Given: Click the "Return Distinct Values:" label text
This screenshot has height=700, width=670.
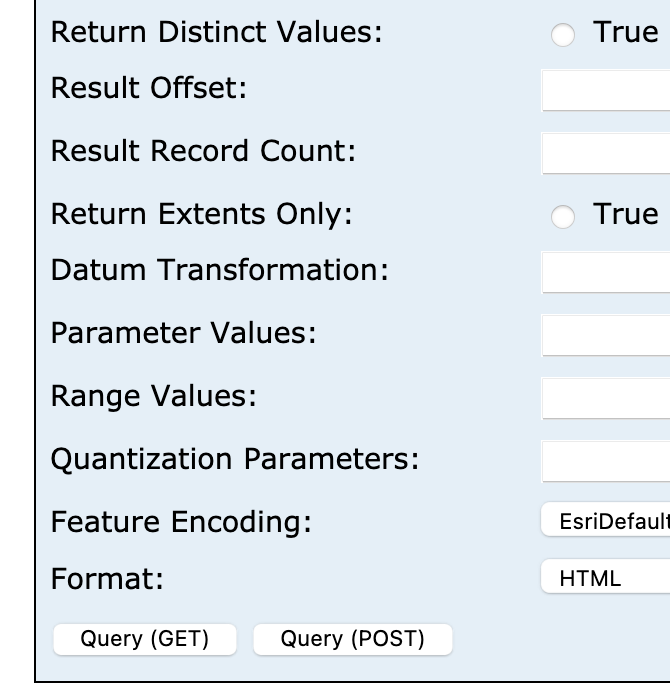Looking at the screenshot, I should [x=216, y=32].
